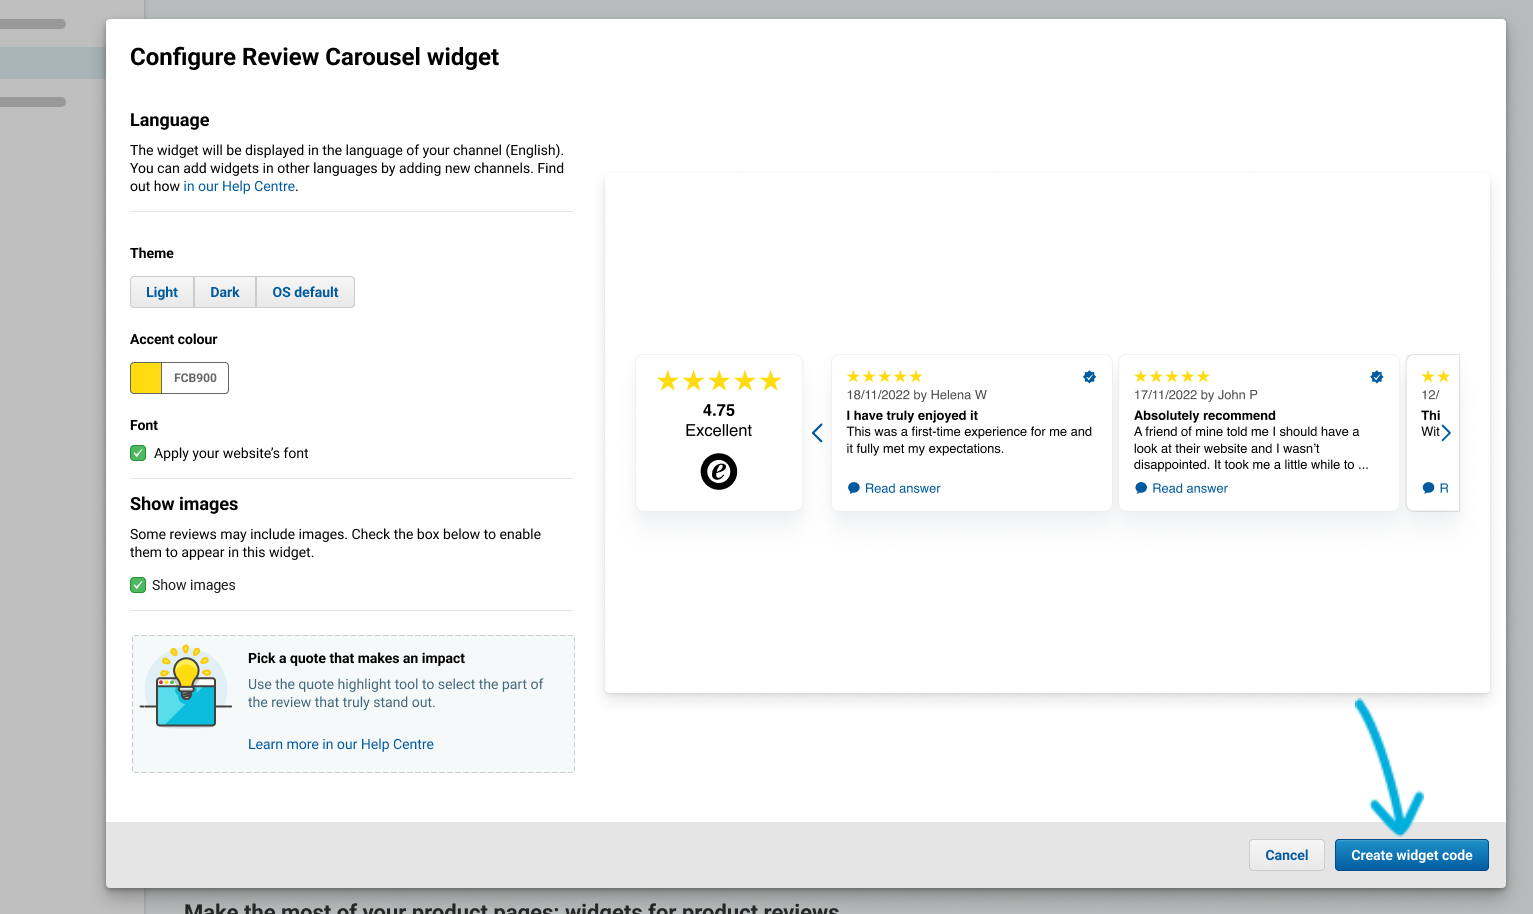This screenshot has height=914, width=1533.
Task: Click the speech bubble in the cut-off third review
Action: click(x=1428, y=488)
